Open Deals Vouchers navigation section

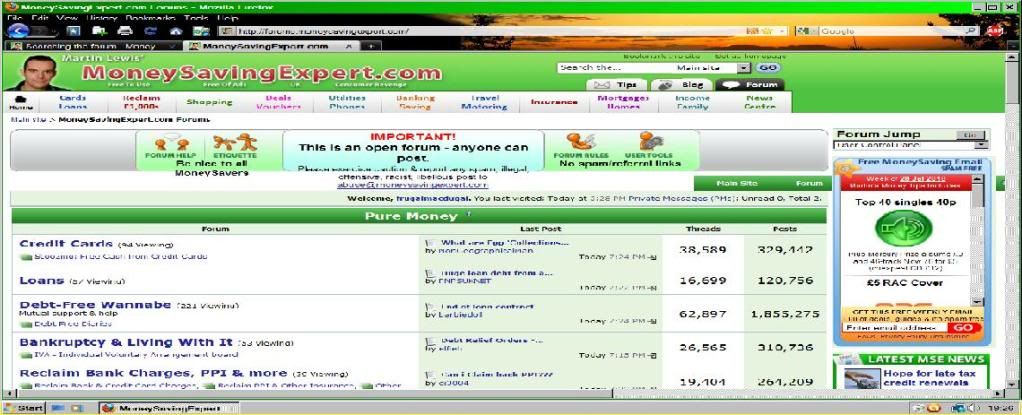tap(278, 102)
